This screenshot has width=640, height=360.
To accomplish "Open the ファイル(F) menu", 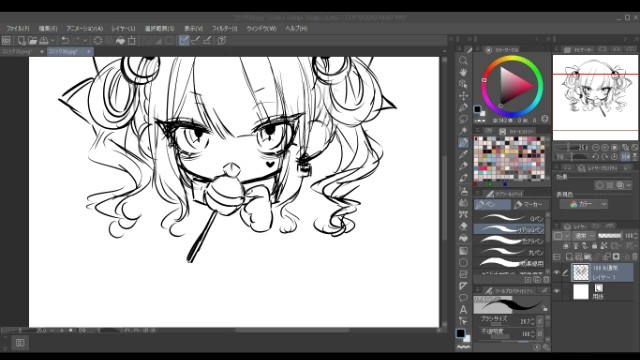I will (x=18, y=29).
